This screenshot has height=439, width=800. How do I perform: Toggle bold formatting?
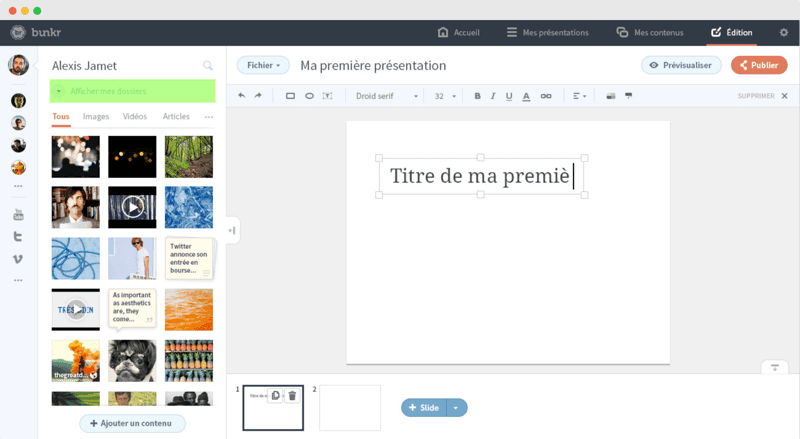477,96
